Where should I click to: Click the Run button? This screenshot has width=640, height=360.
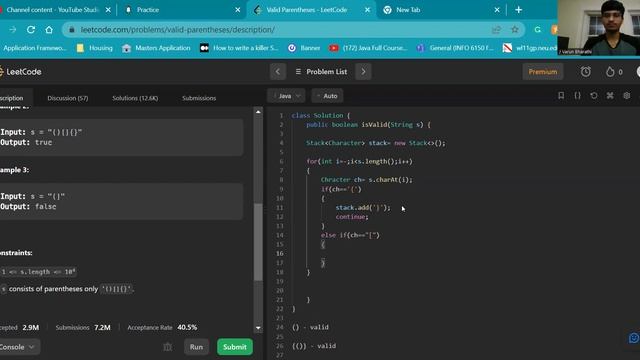pos(196,347)
